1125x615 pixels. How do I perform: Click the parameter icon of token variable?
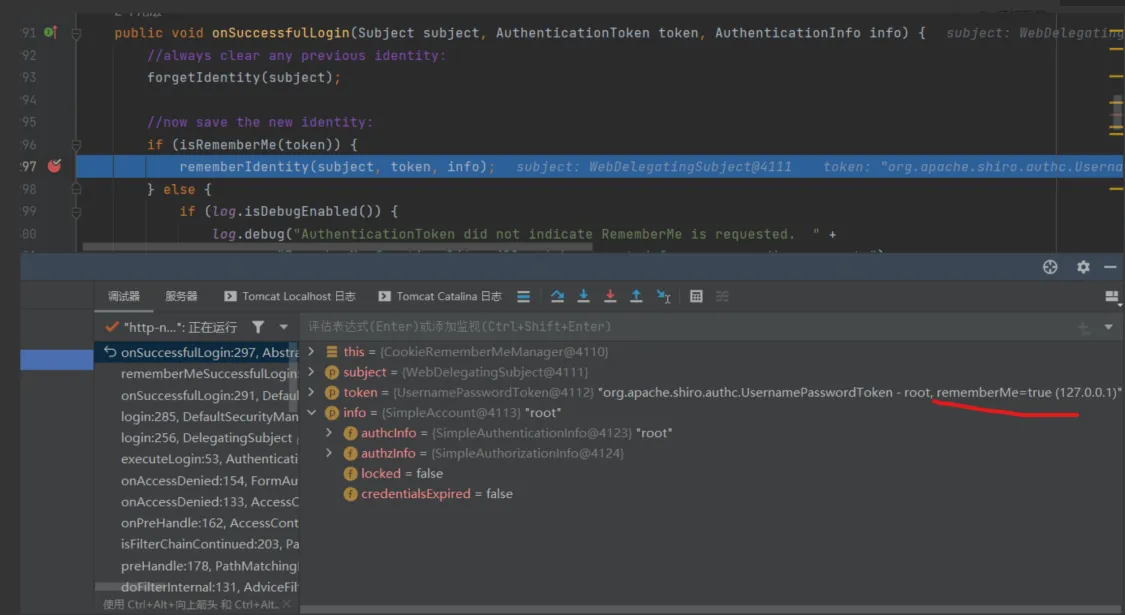tap(331, 393)
